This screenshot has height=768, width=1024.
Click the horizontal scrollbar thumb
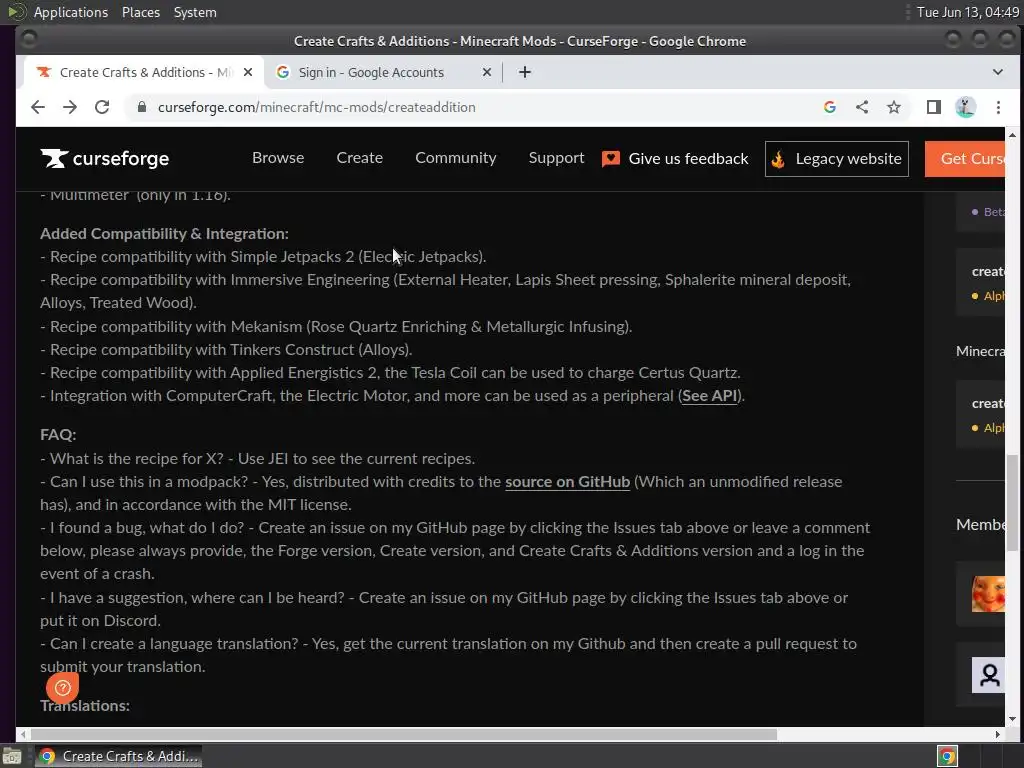point(404,734)
